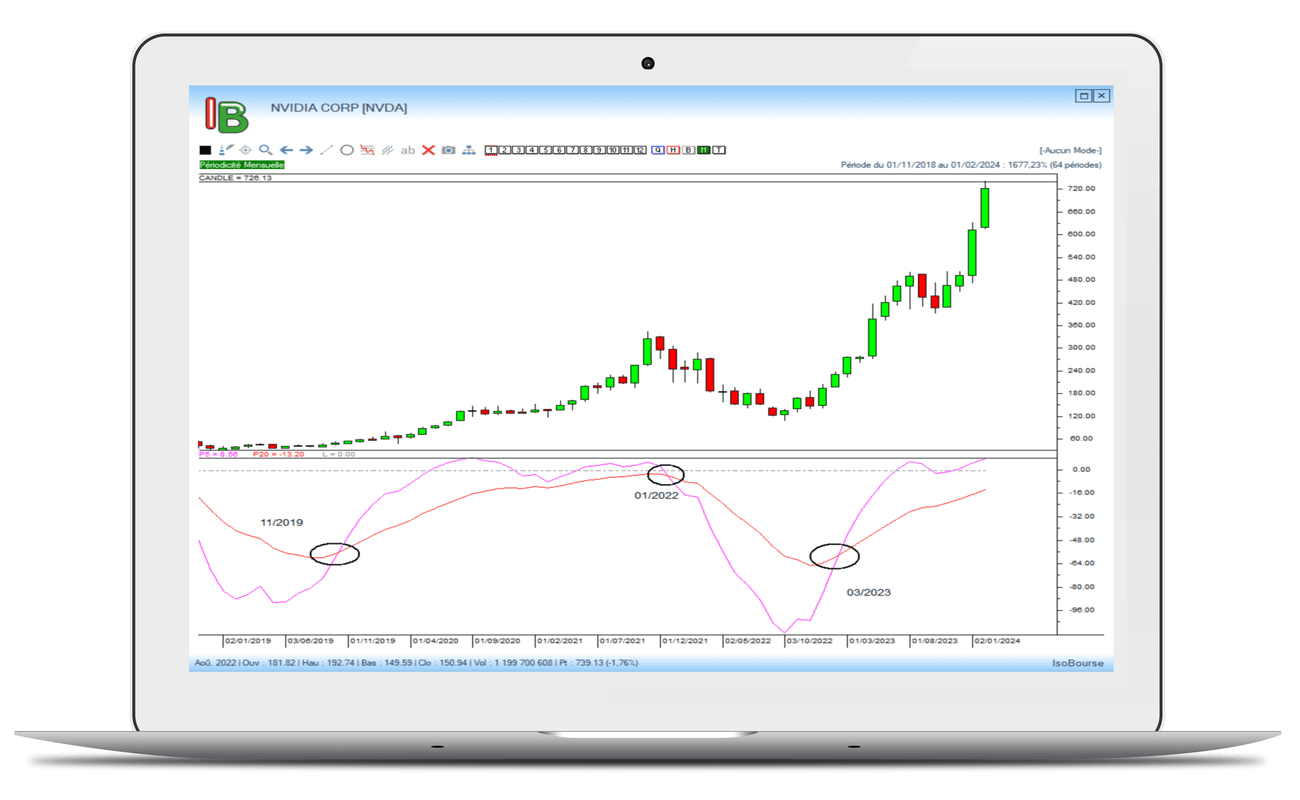Image resolution: width=1300 pixels, height=800 pixels.
Task: Select the crosshair target tool
Action: 245,150
